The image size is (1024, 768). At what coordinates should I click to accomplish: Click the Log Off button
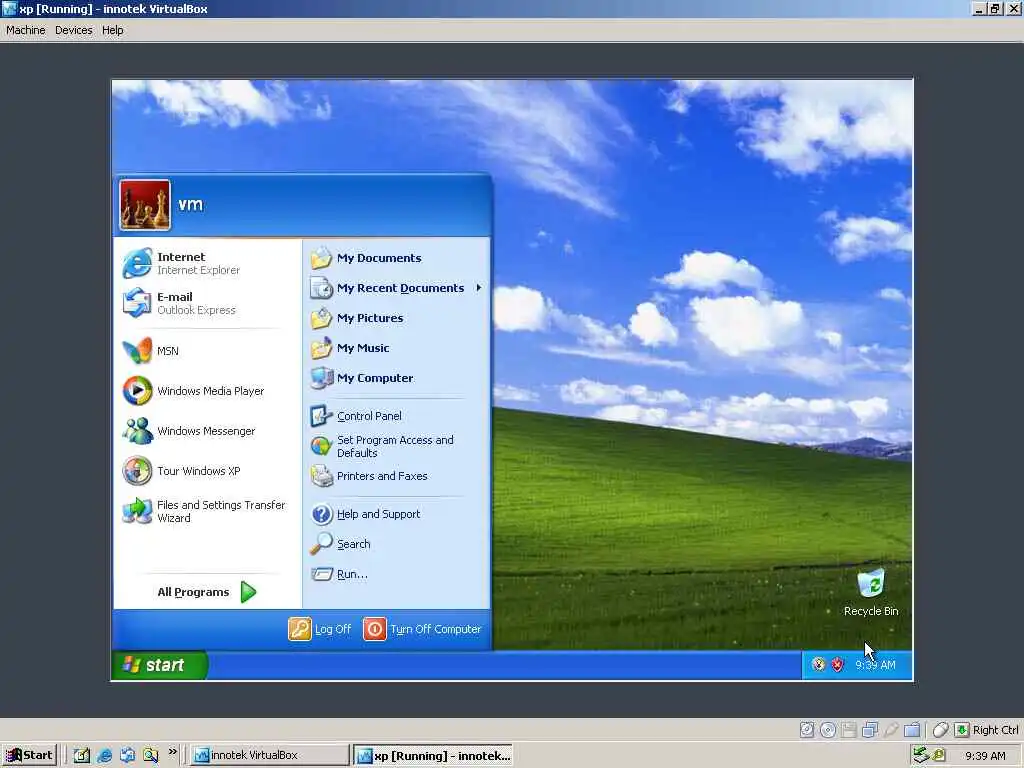click(320, 629)
